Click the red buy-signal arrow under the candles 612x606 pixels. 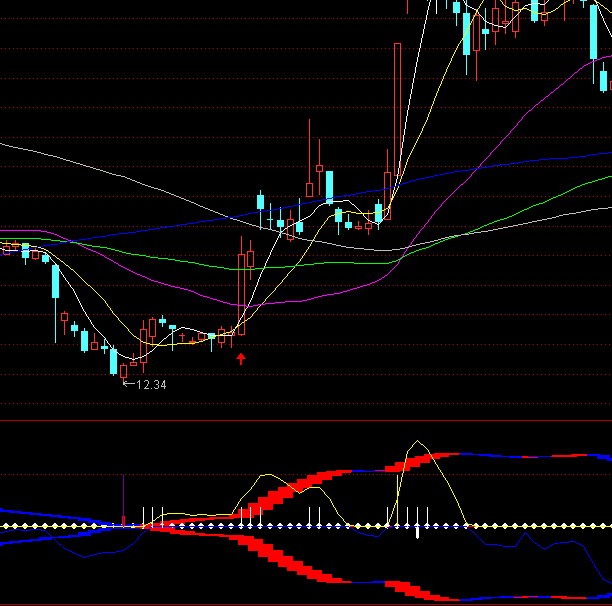pos(240,358)
